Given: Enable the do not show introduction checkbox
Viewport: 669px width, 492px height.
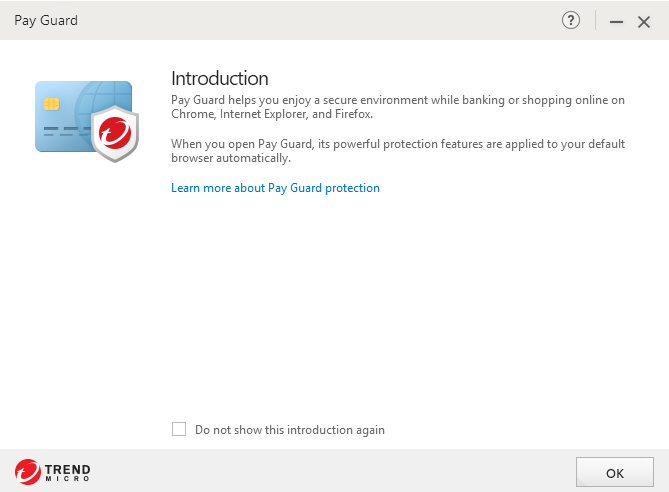Looking at the screenshot, I should 179,429.
